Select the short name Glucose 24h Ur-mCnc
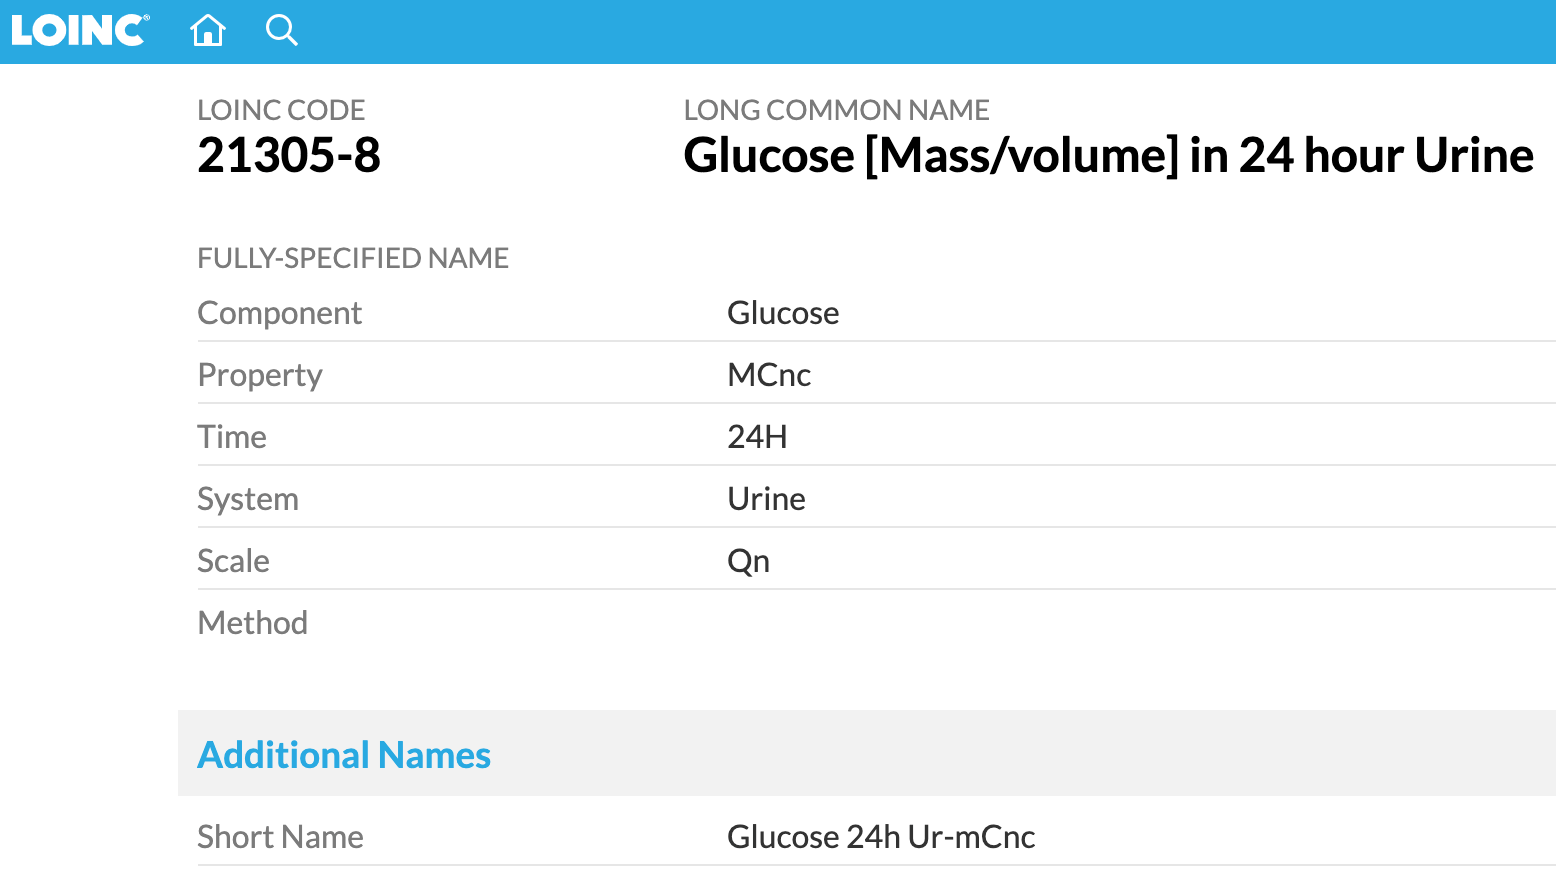1556x870 pixels. pos(881,837)
